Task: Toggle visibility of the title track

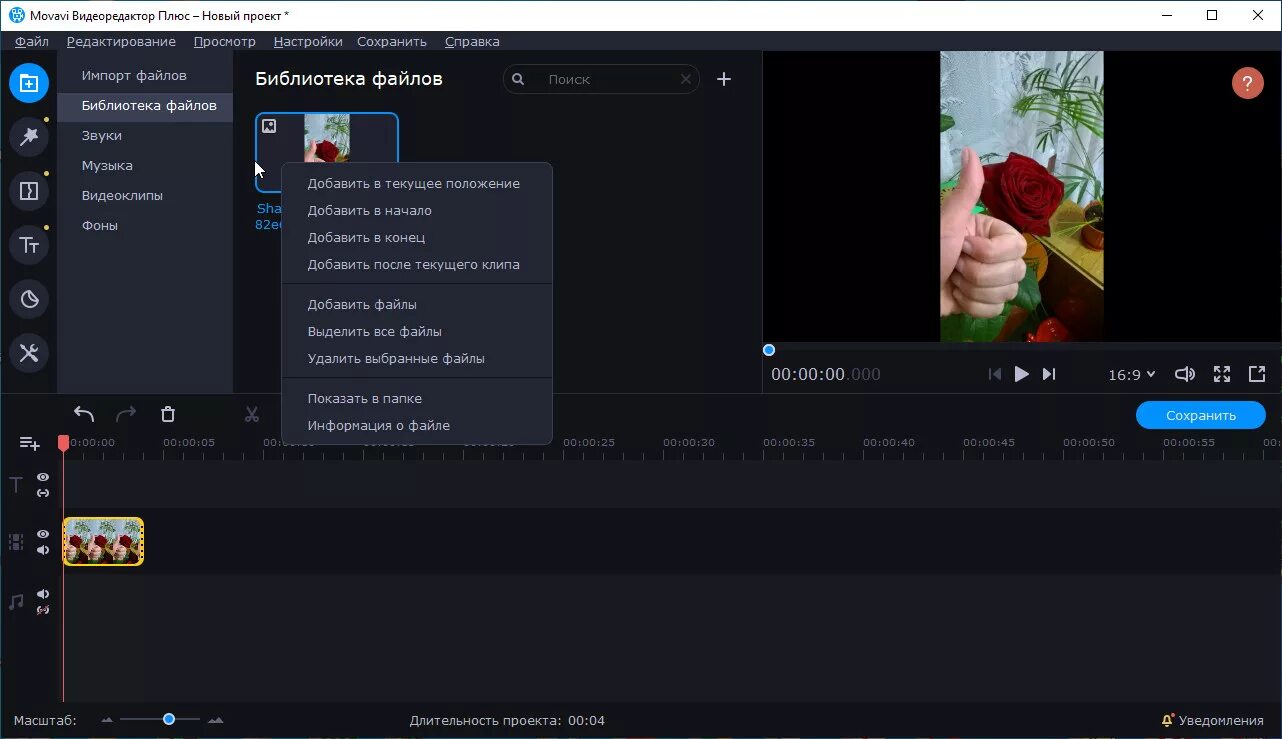Action: pos(43,477)
